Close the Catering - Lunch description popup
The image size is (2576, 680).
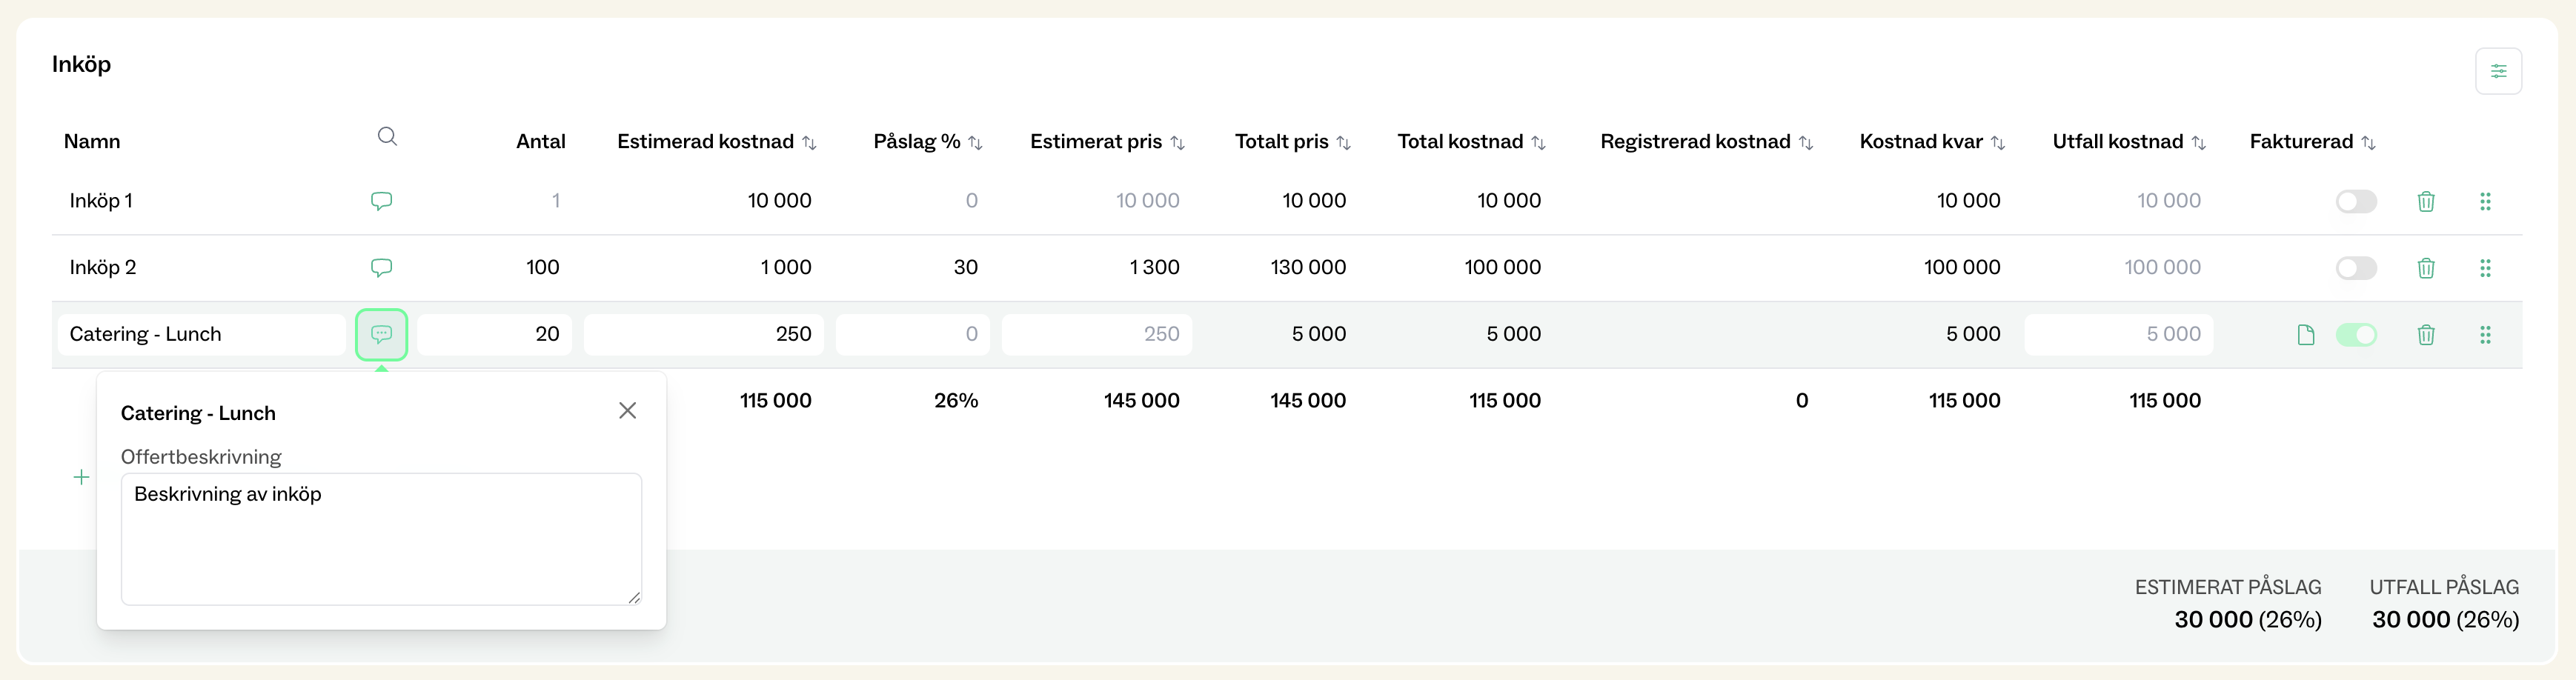coord(627,411)
